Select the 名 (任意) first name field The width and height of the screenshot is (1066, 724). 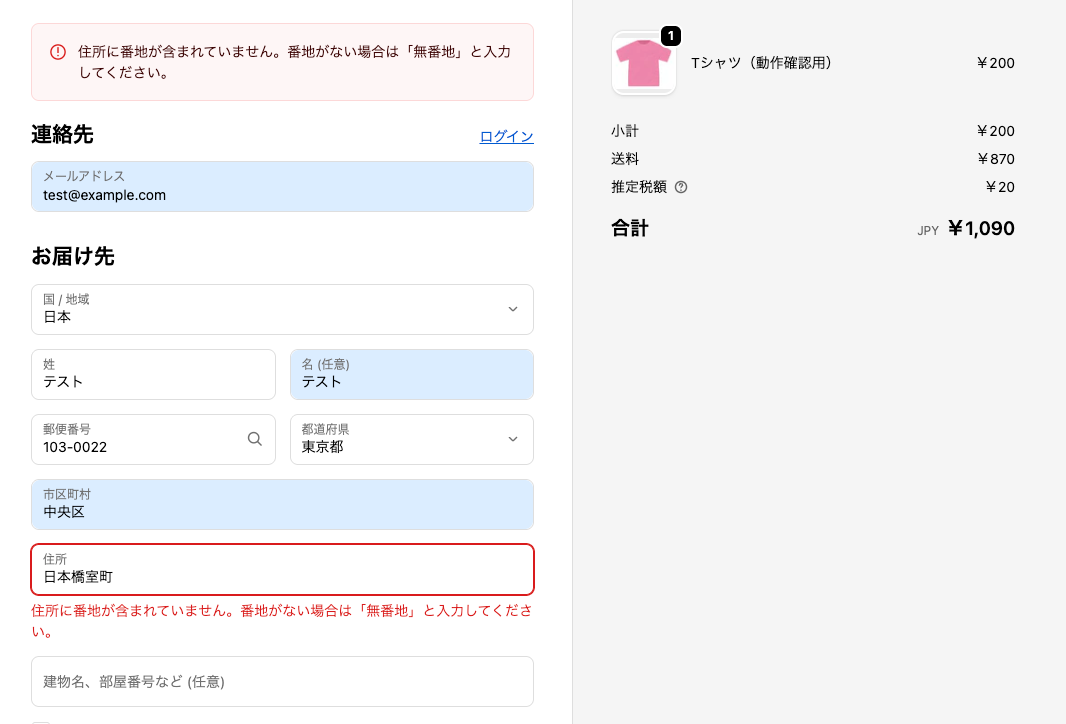point(411,374)
